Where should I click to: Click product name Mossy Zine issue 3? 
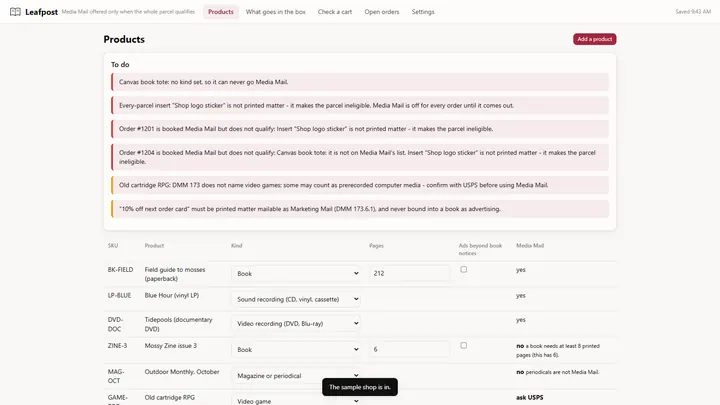(171, 345)
